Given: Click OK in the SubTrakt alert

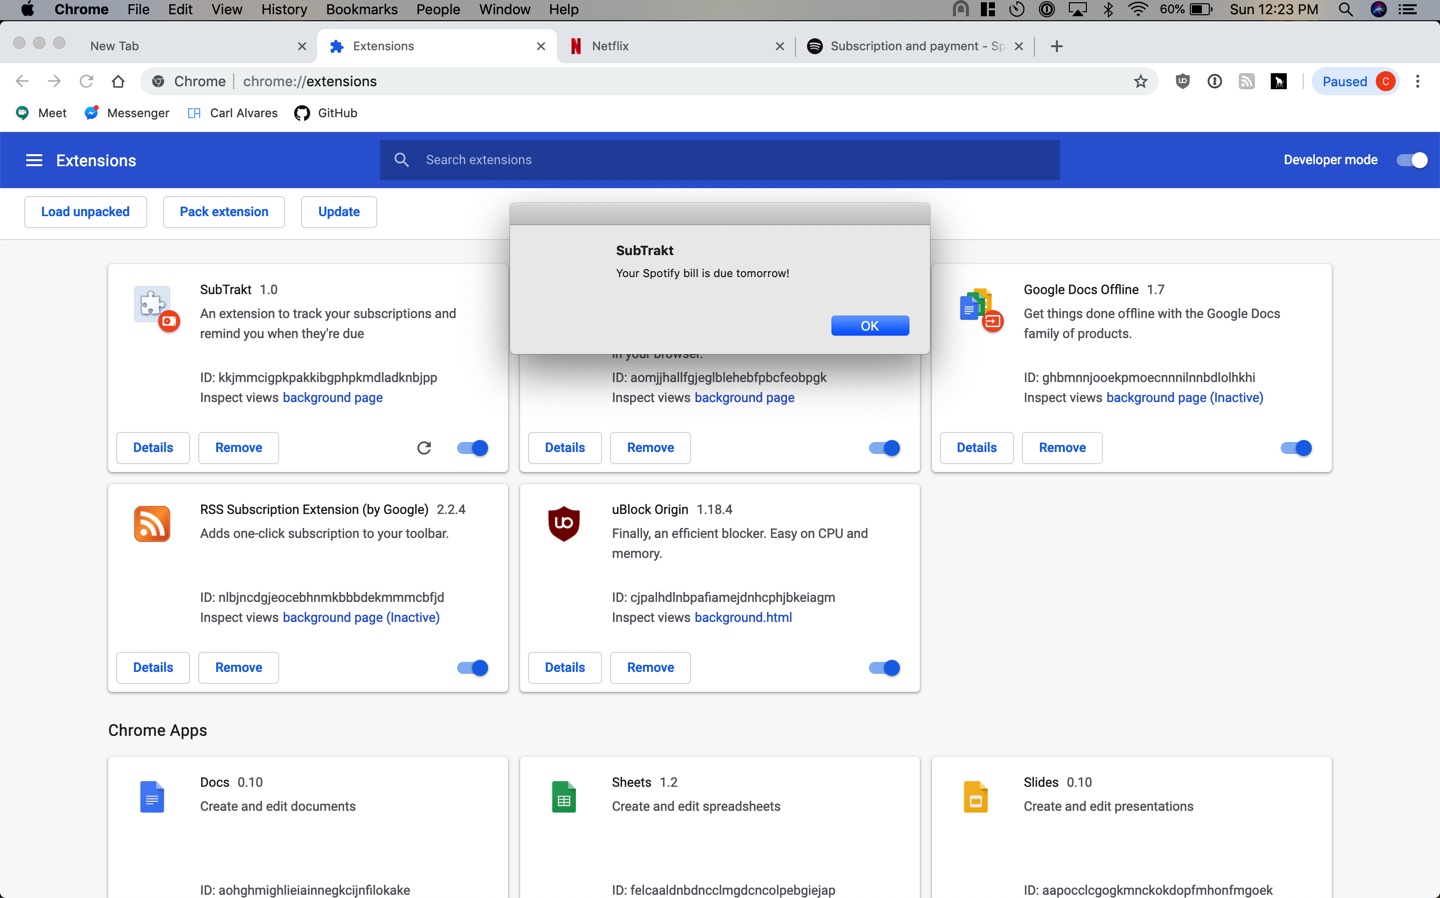Looking at the screenshot, I should click(x=870, y=326).
